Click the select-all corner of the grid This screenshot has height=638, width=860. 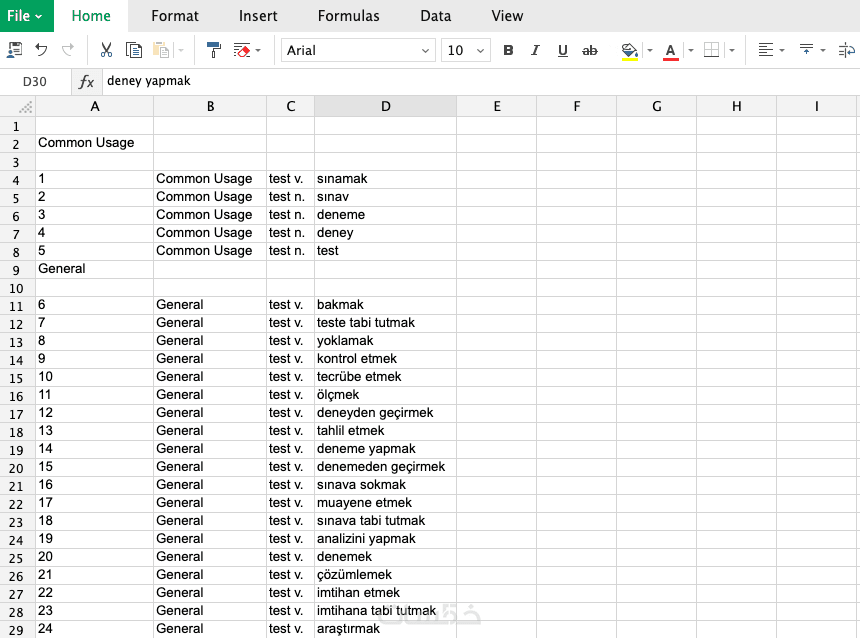click(x=18, y=106)
